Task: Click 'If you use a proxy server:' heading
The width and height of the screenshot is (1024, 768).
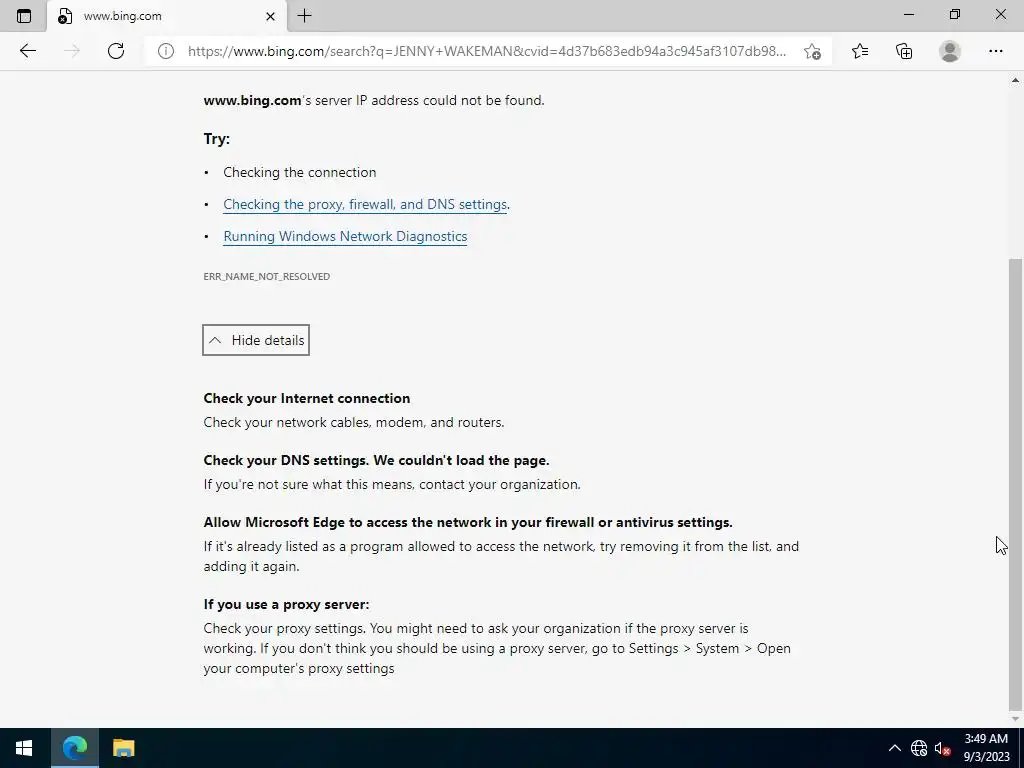Action: (286, 605)
